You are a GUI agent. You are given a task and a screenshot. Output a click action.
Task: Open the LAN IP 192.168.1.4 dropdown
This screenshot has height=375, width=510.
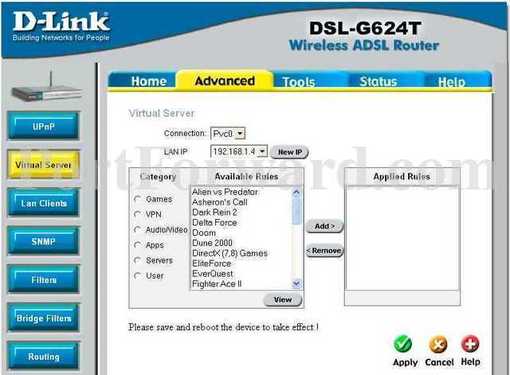[239, 152]
